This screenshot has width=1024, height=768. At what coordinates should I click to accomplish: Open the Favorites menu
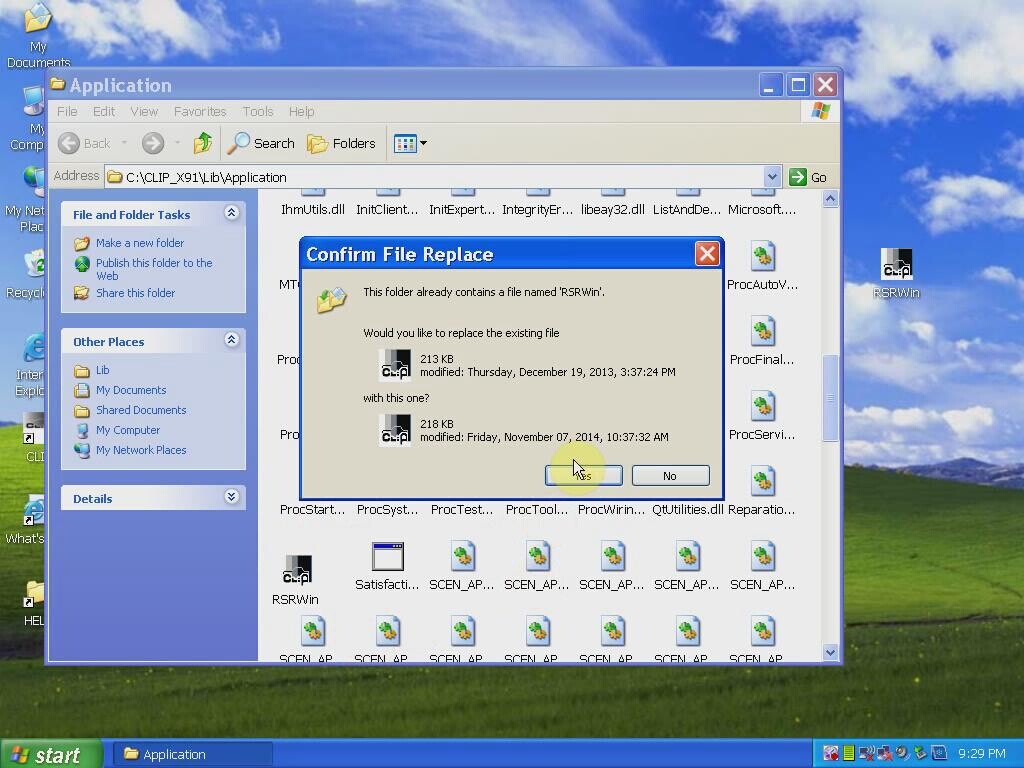pyautogui.click(x=200, y=111)
